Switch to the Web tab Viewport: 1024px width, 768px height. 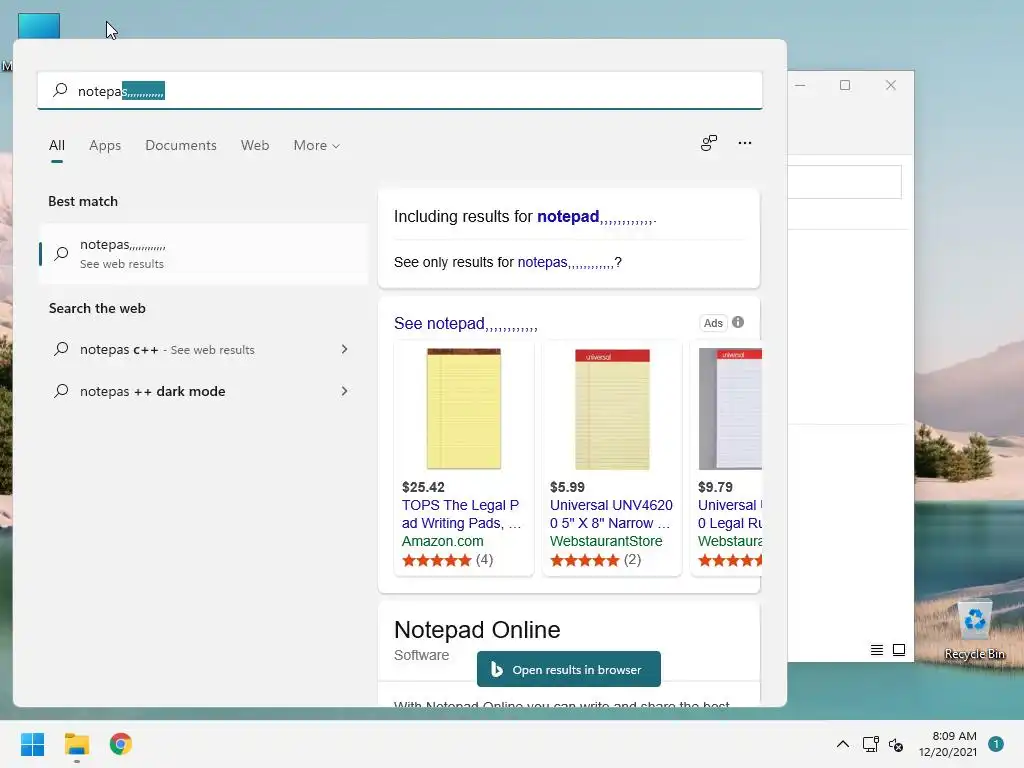click(255, 145)
